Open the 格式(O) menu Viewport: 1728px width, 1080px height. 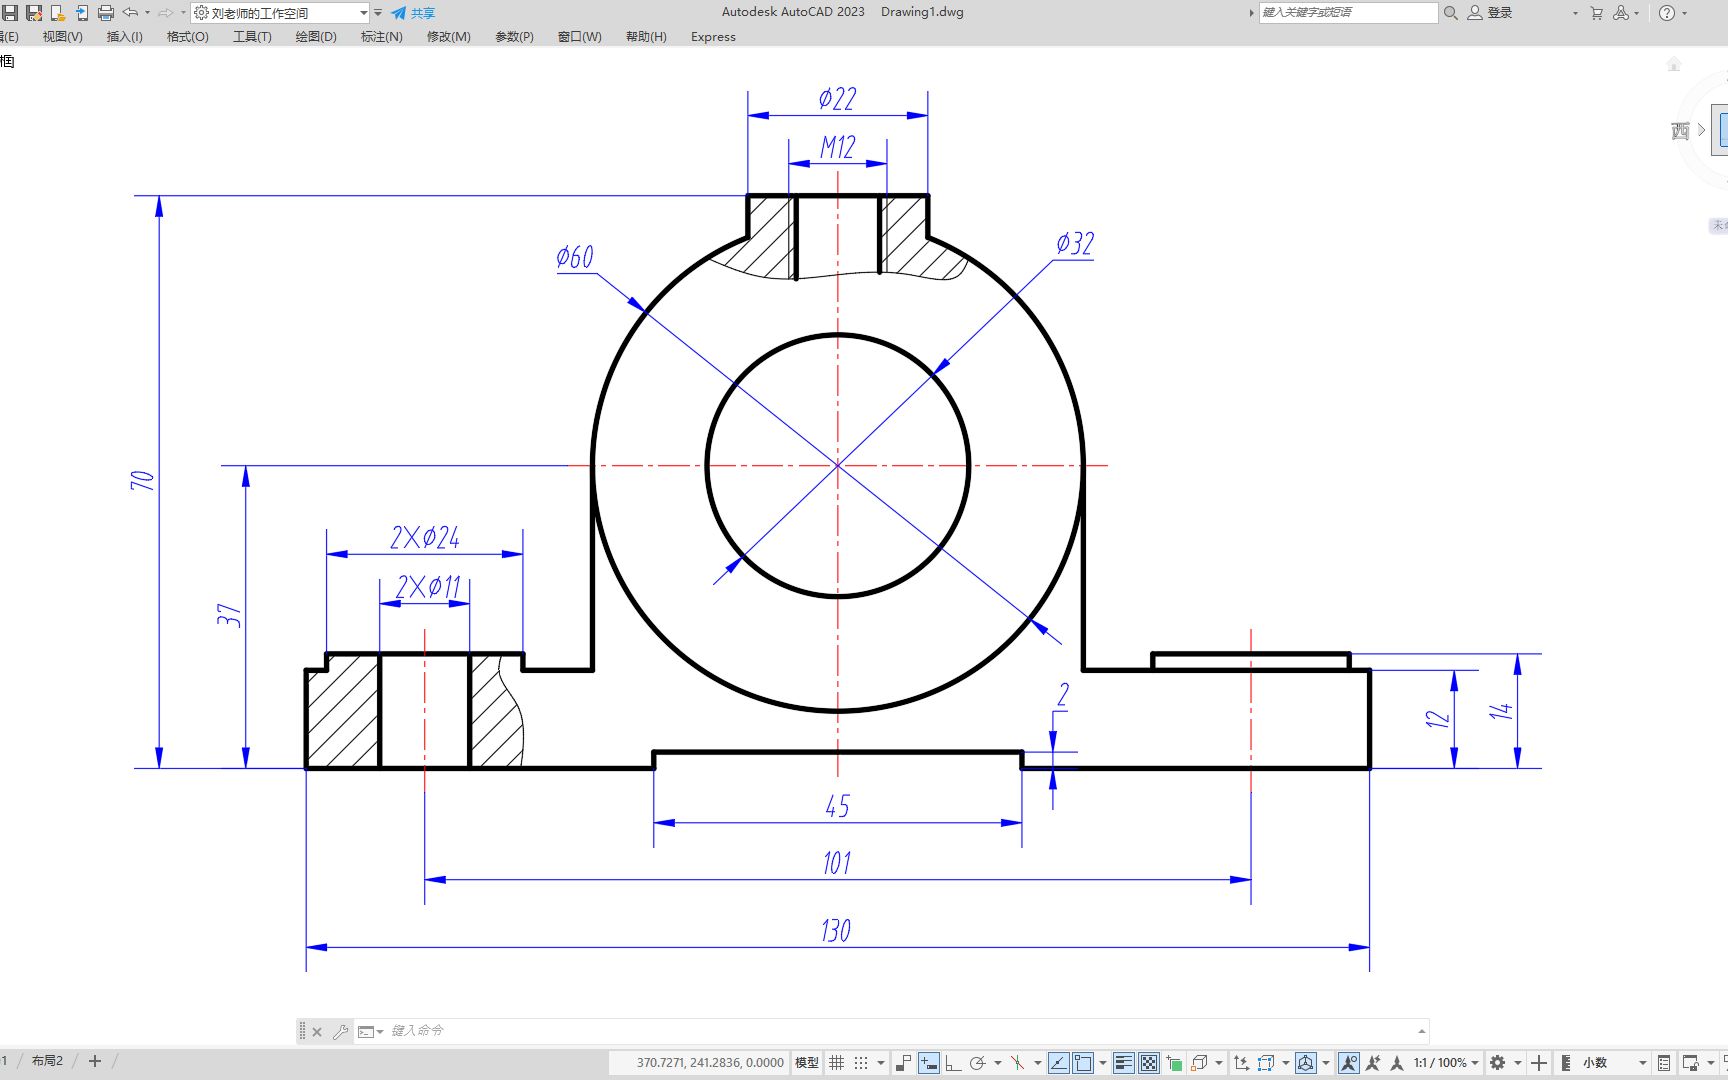[188, 37]
